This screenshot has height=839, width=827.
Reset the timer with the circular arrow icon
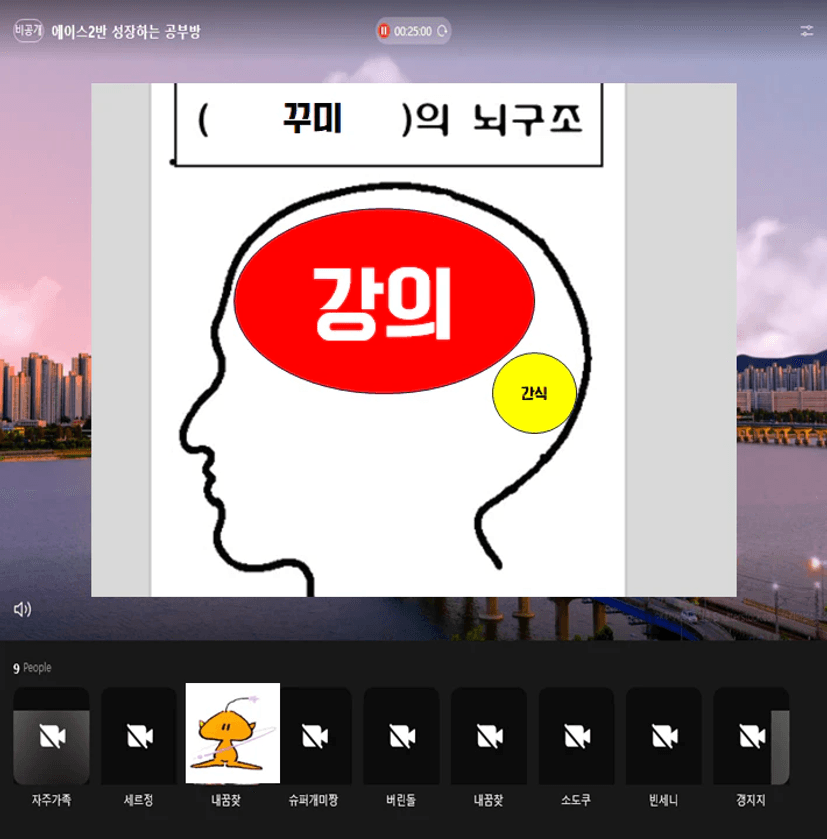[442, 31]
